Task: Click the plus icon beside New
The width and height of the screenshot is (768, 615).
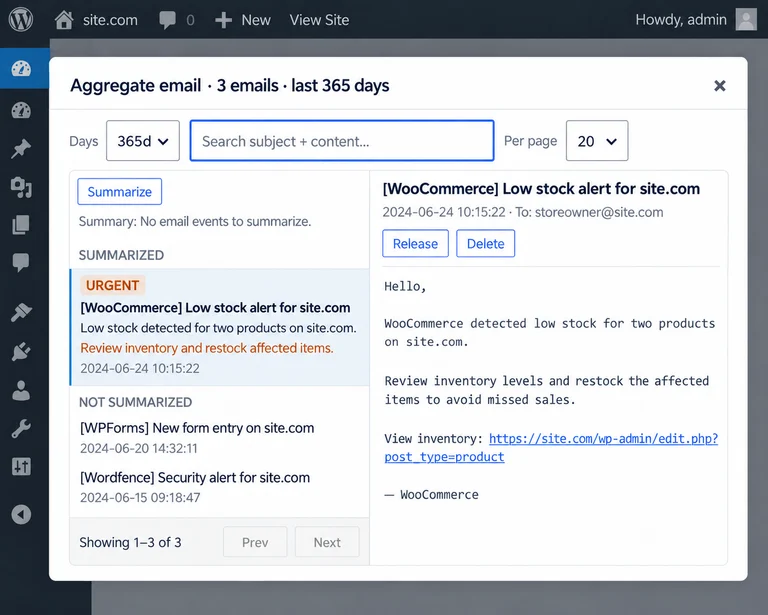Action: point(223,20)
